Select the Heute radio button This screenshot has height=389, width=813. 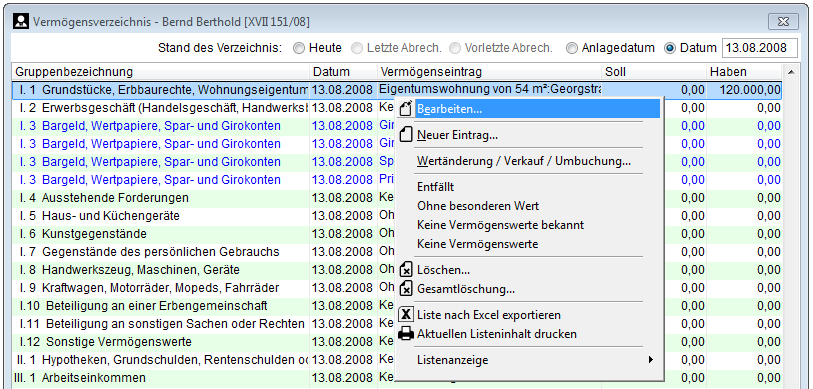[299, 48]
